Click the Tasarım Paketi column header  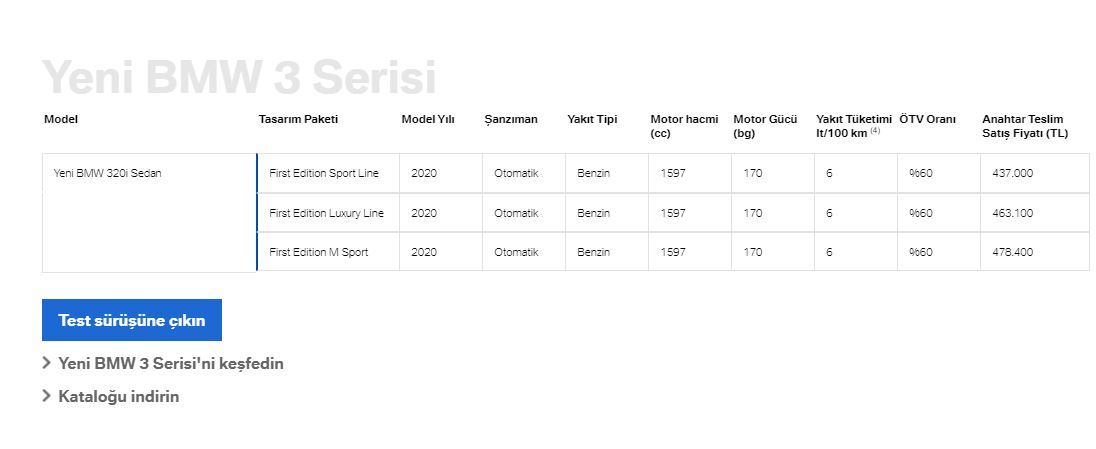(x=298, y=120)
